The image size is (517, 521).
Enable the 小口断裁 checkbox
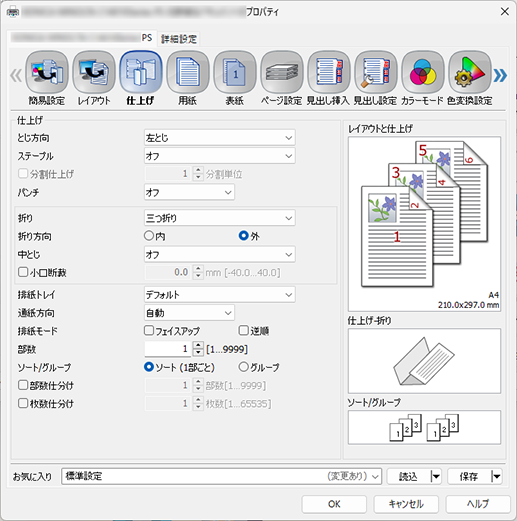(23, 272)
